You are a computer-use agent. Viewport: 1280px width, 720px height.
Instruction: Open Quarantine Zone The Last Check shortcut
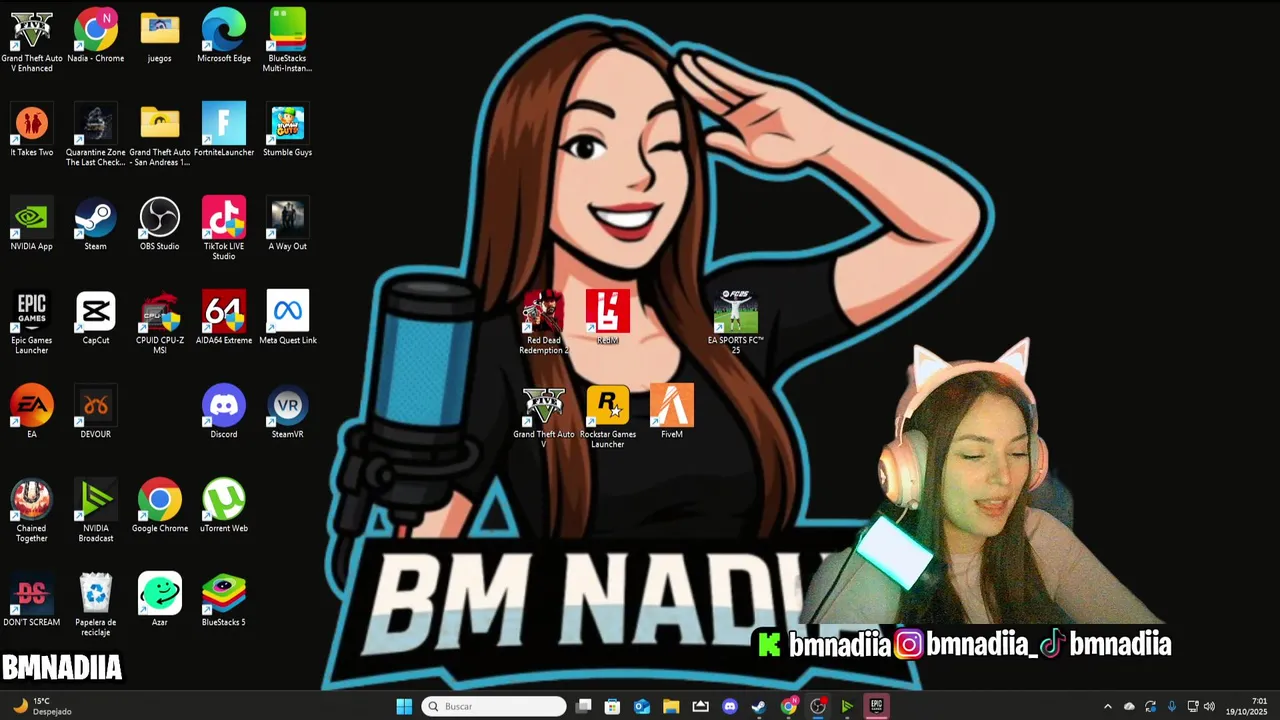(96, 134)
